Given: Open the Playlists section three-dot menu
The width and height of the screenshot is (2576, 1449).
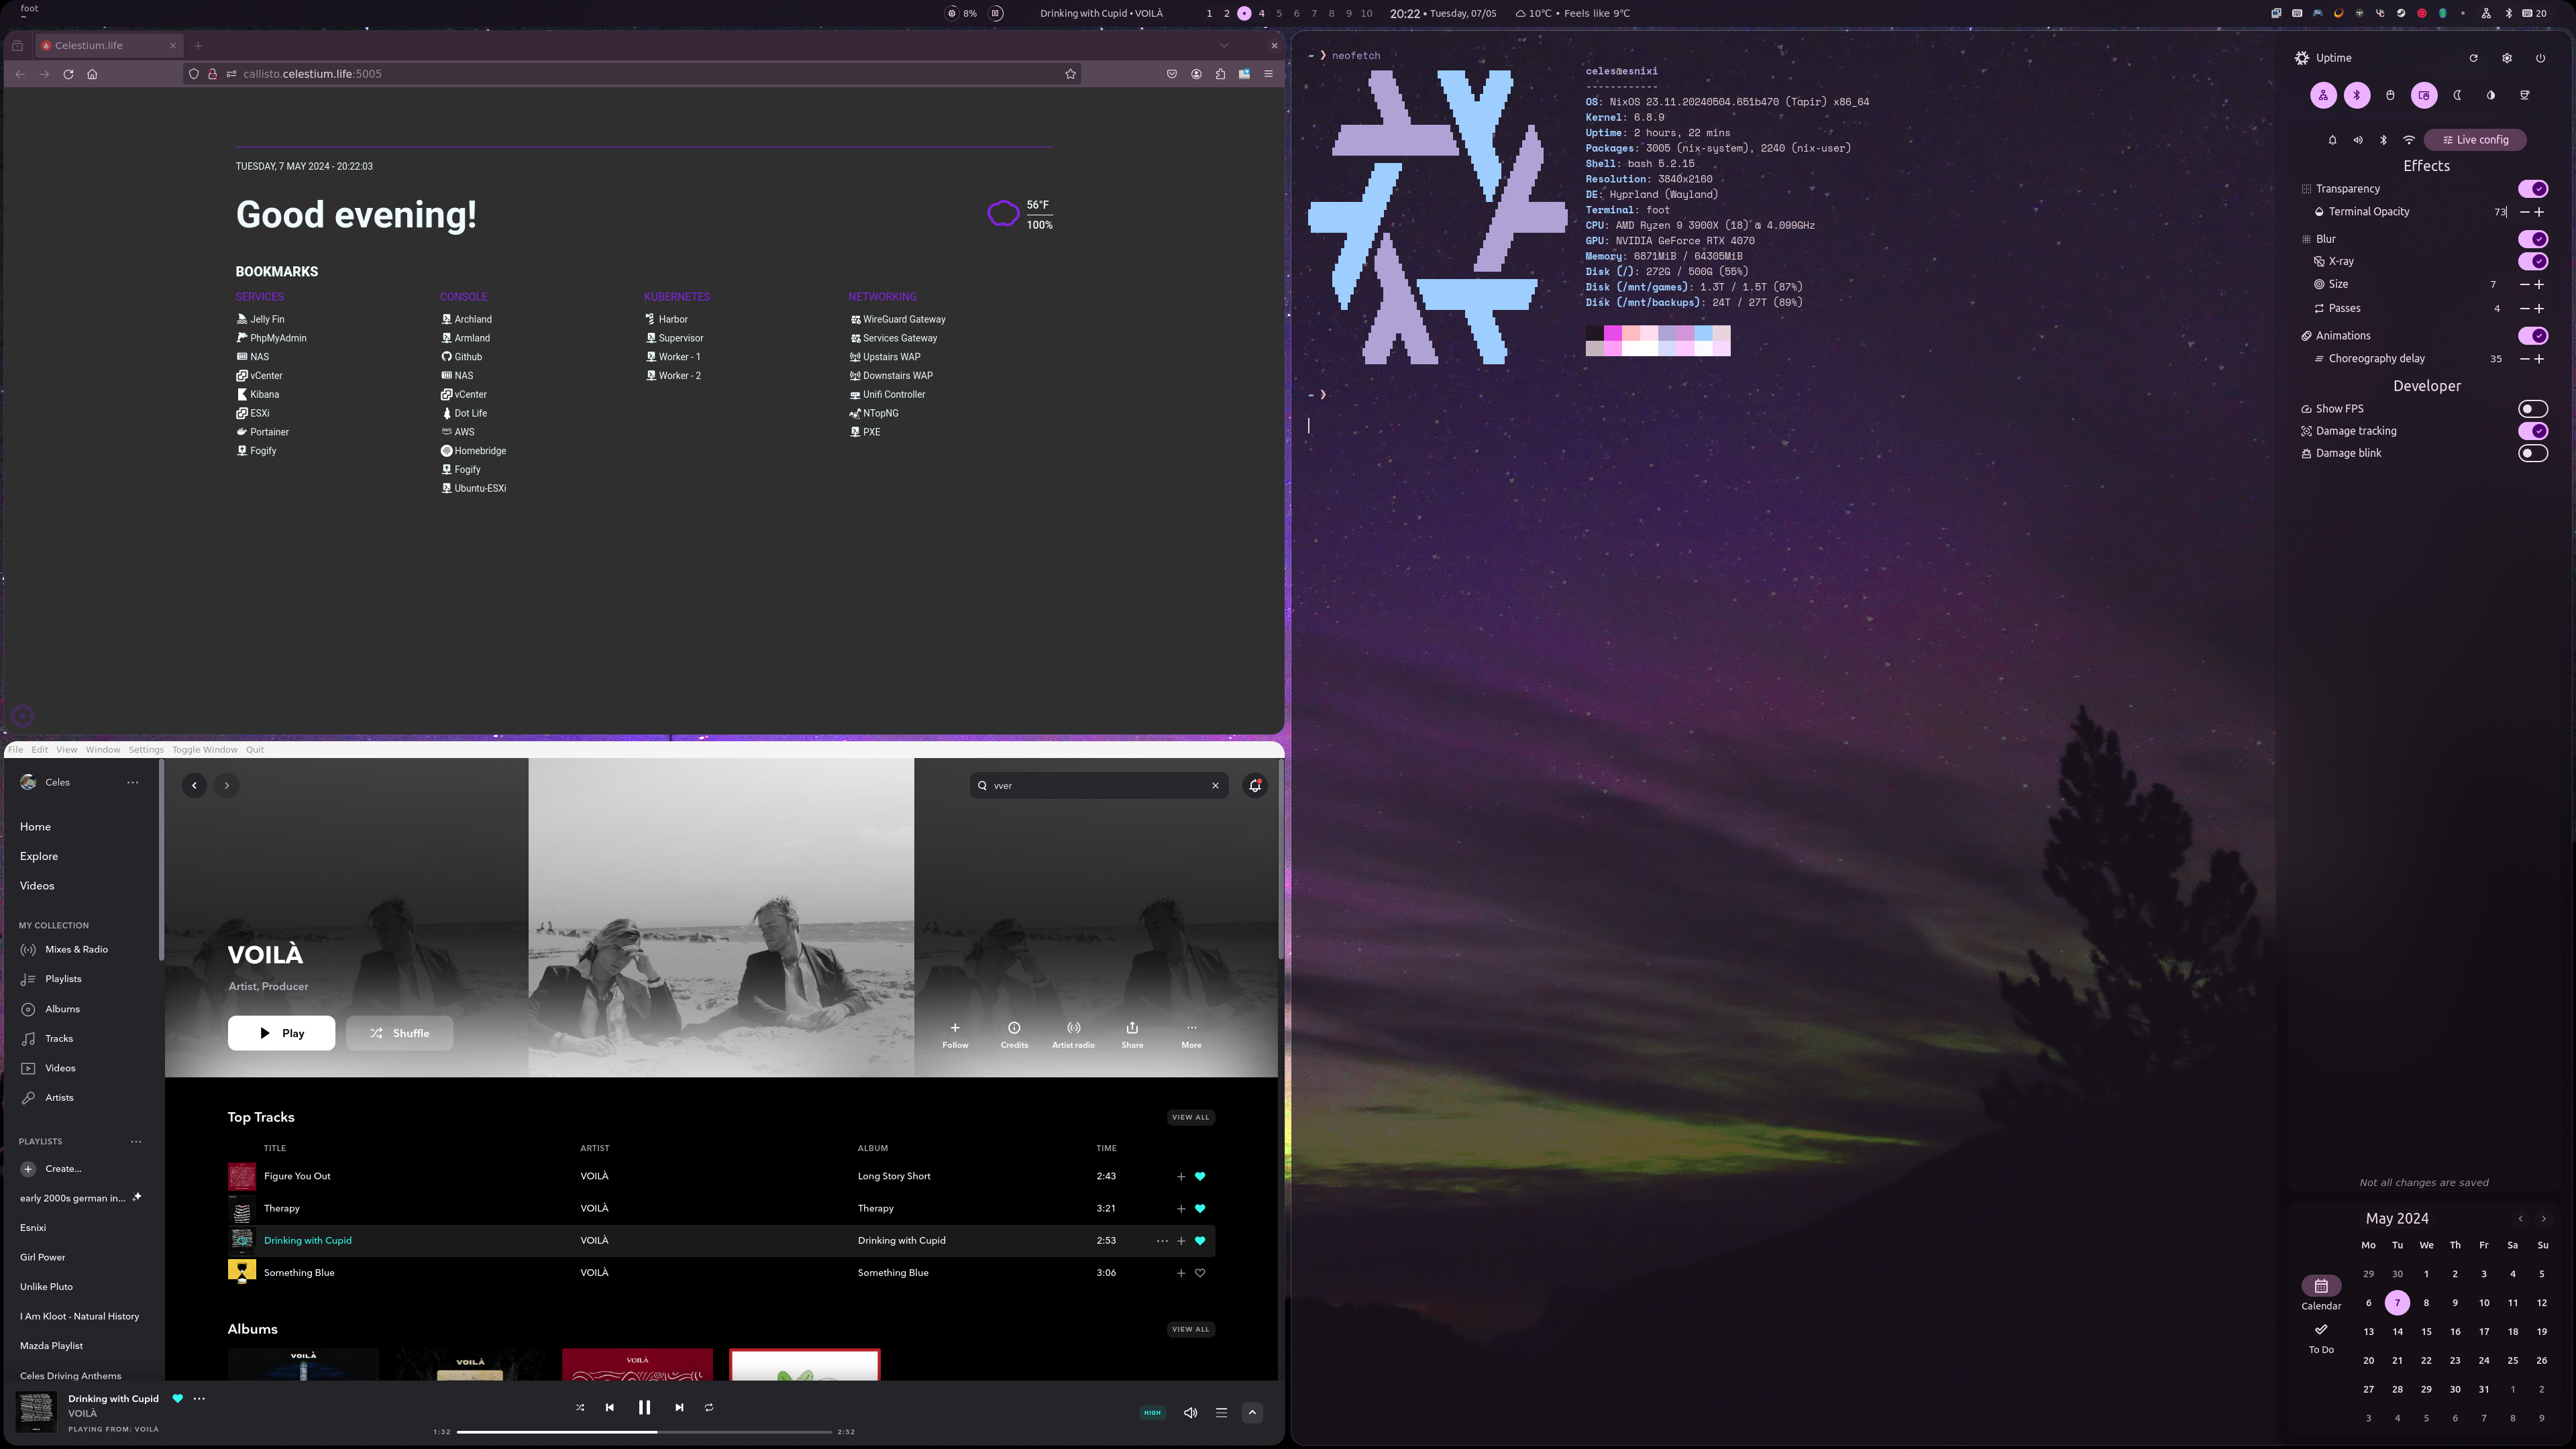Looking at the screenshot, I should (x=136, y=1142).
